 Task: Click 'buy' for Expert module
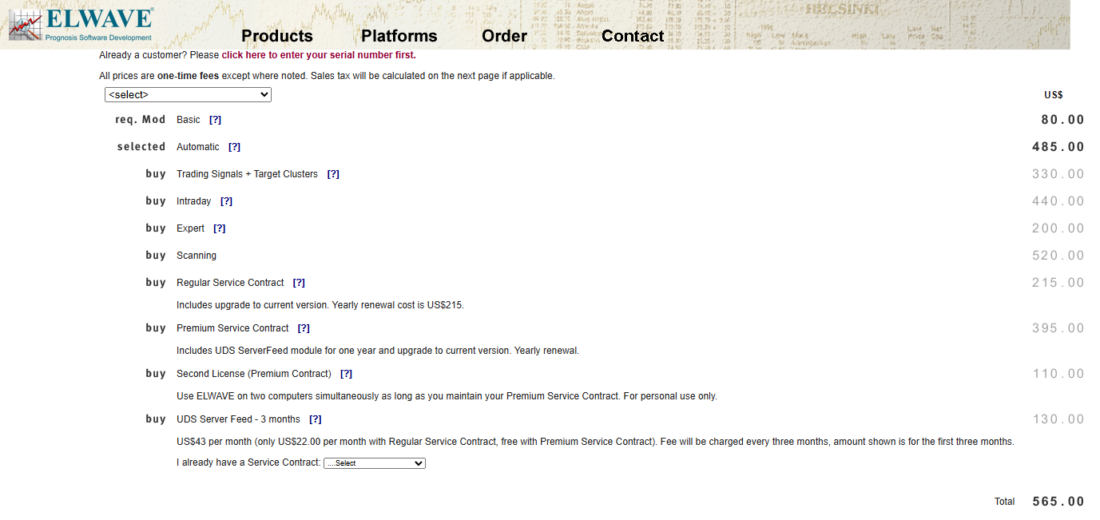point(156,228)
